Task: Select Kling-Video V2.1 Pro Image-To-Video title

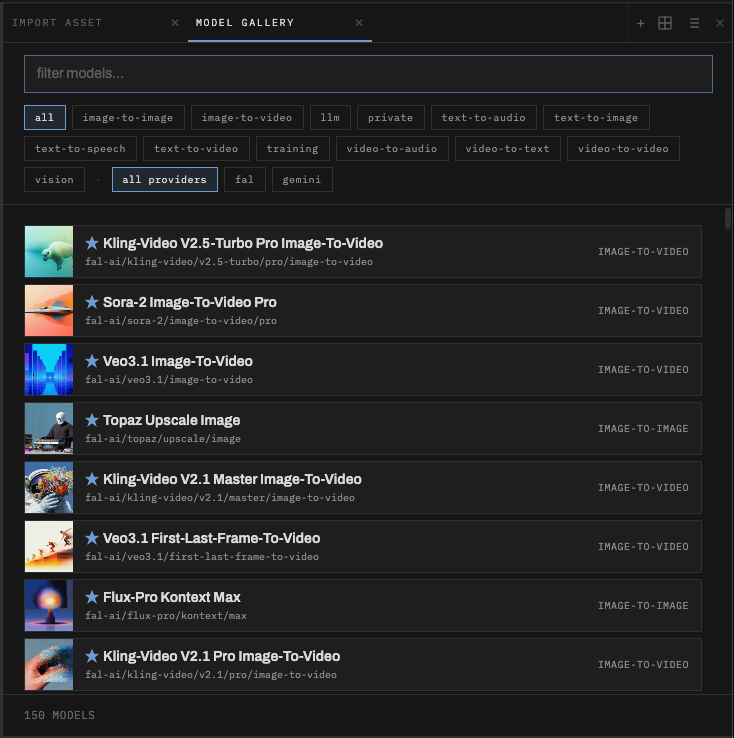Action: pyautogui.click(x=222, y=656)
